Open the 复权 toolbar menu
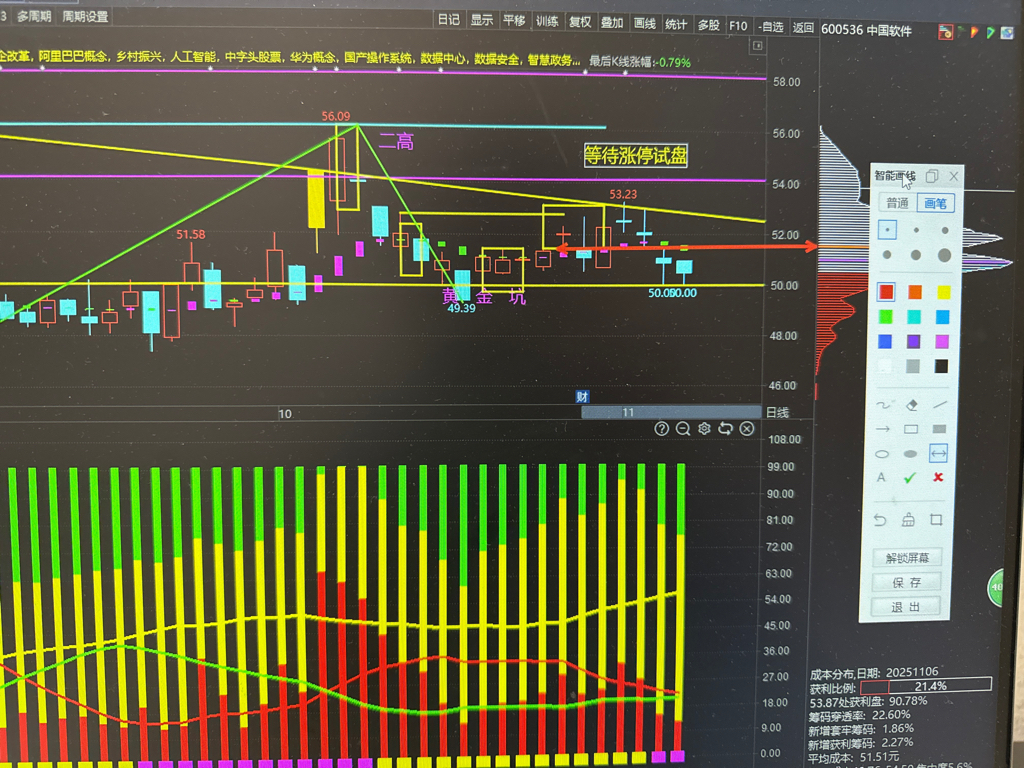This screenshot has height=768, width=1024. (x=580, y=22)
